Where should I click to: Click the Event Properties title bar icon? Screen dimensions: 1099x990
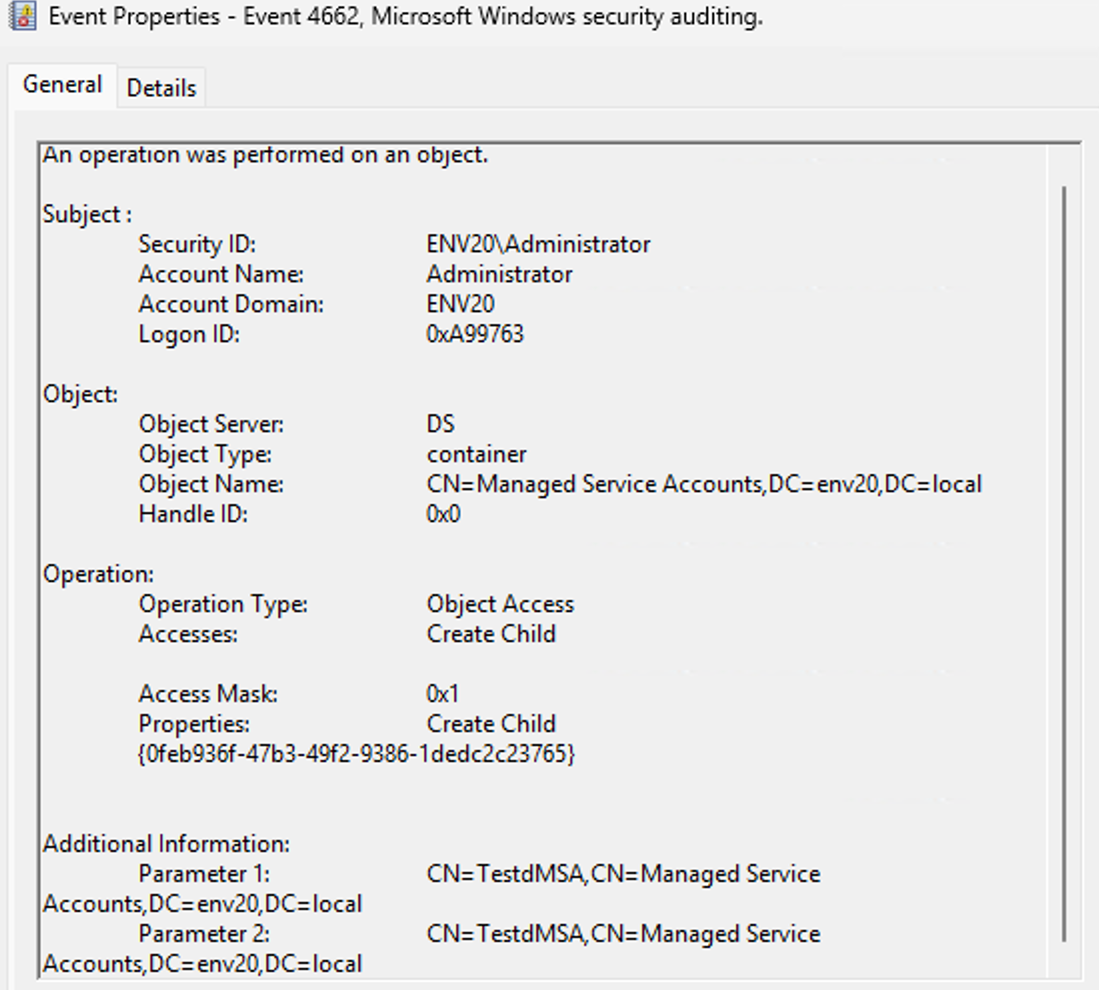point(22,16)
